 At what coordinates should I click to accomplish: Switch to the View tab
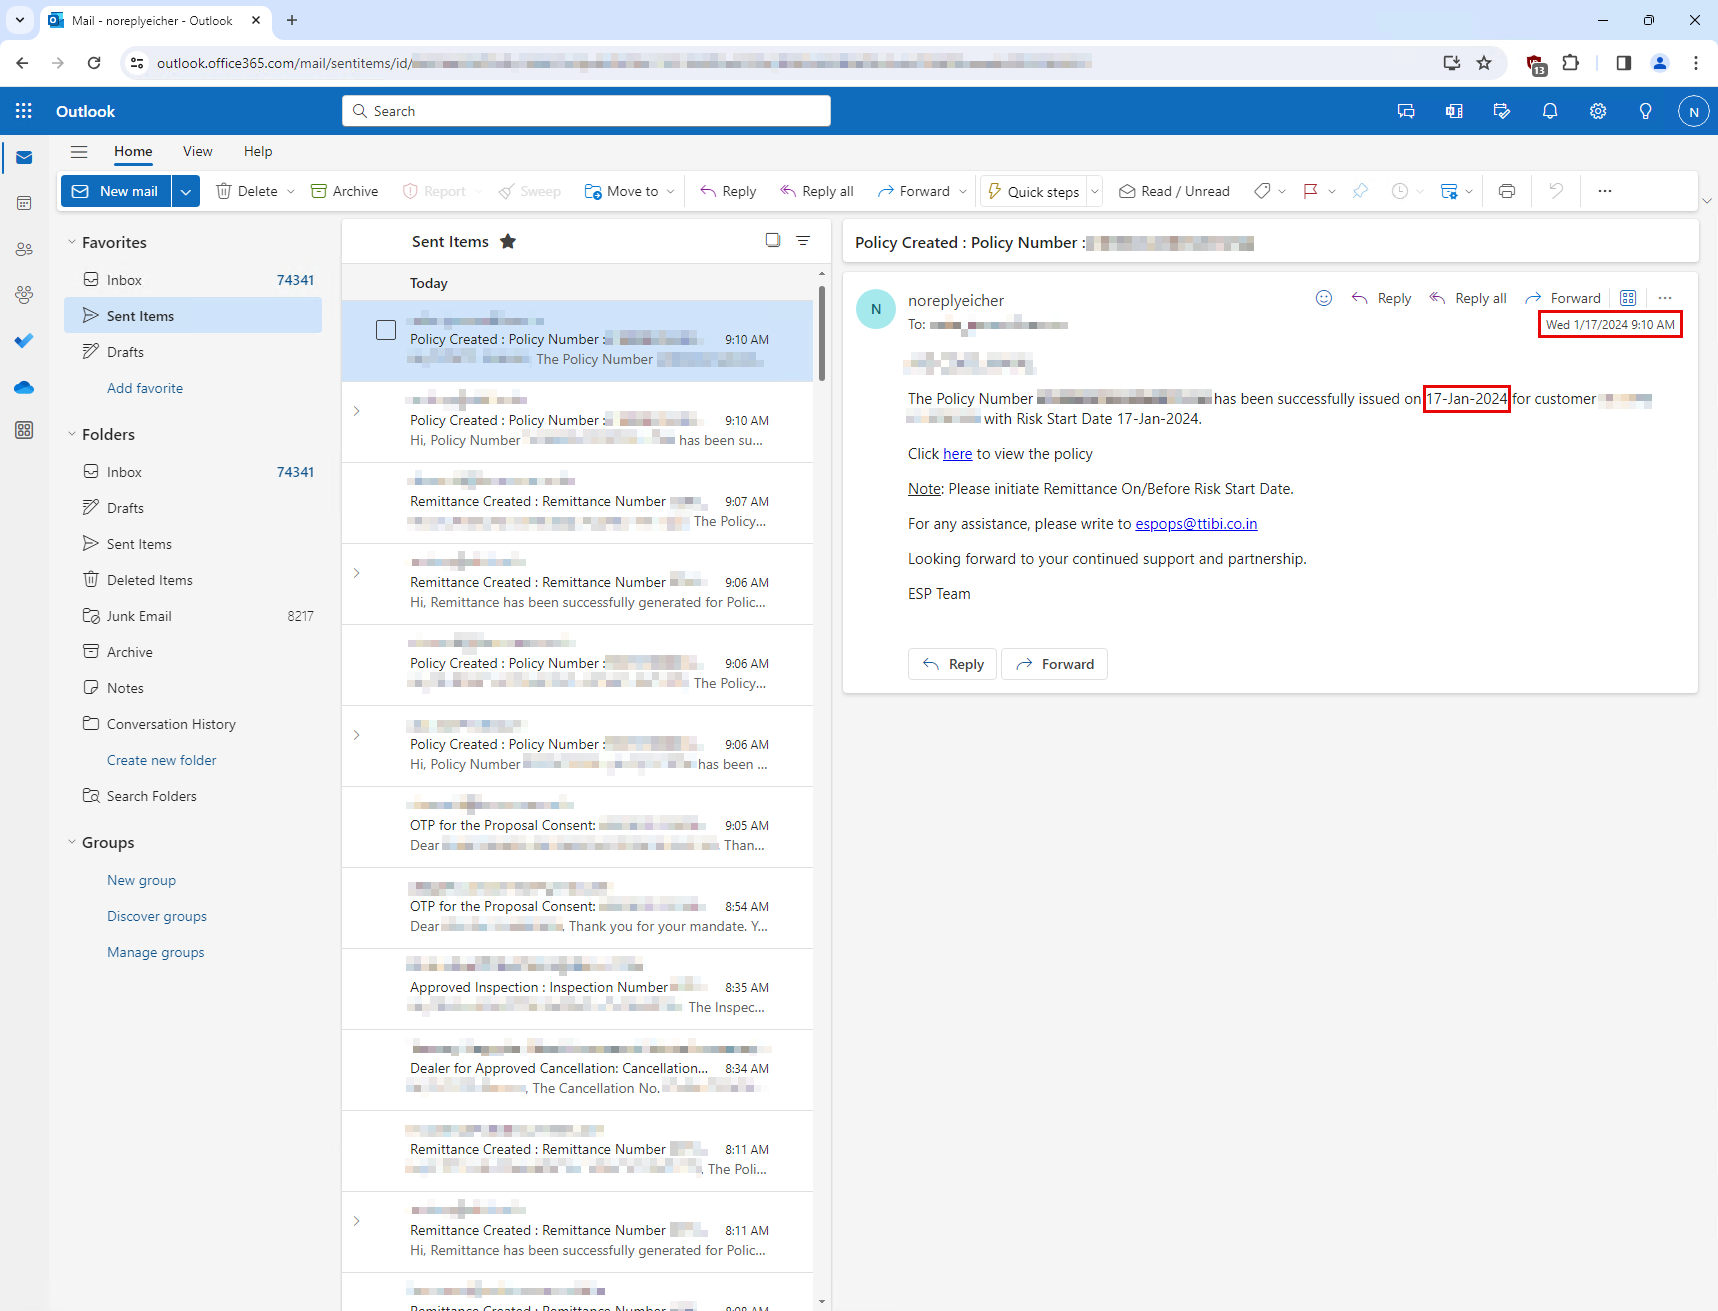click(197, 151)
